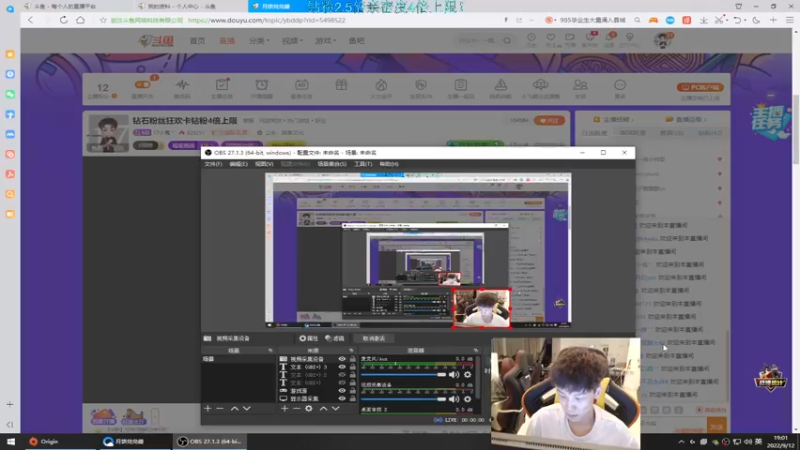Pop out the scenes dock panel
This screenshot has width=800, height=450.
(x=270, y=351)
